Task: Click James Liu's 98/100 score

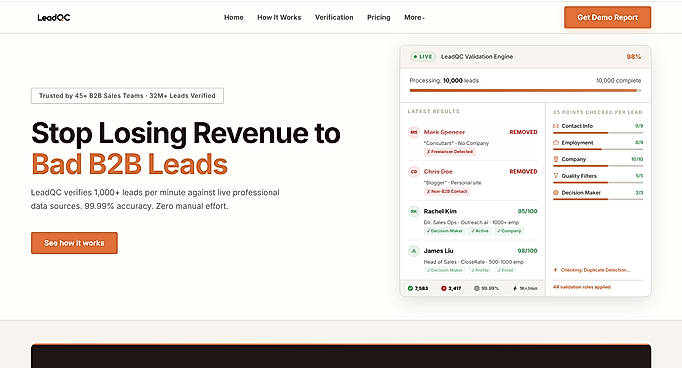Action: coord(527,251)
